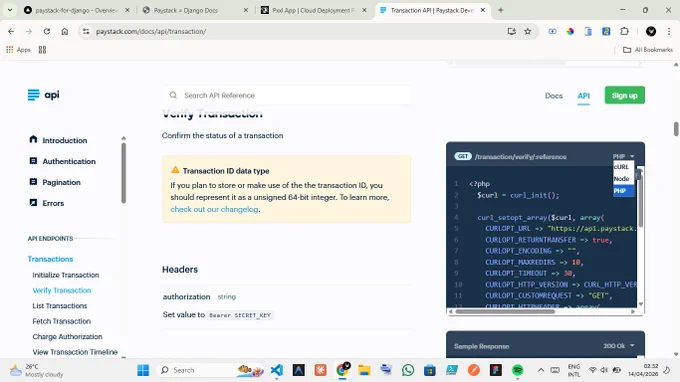Show hidden system tray icons
Viewport: 680px width, 382px height.
tap(540, 370)
